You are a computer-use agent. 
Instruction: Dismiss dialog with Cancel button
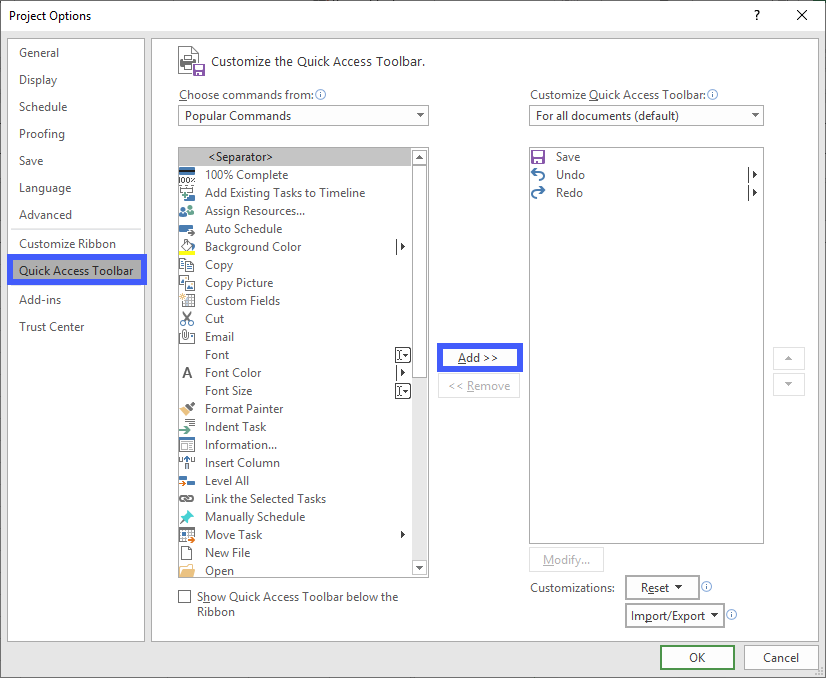click(781, 657)
